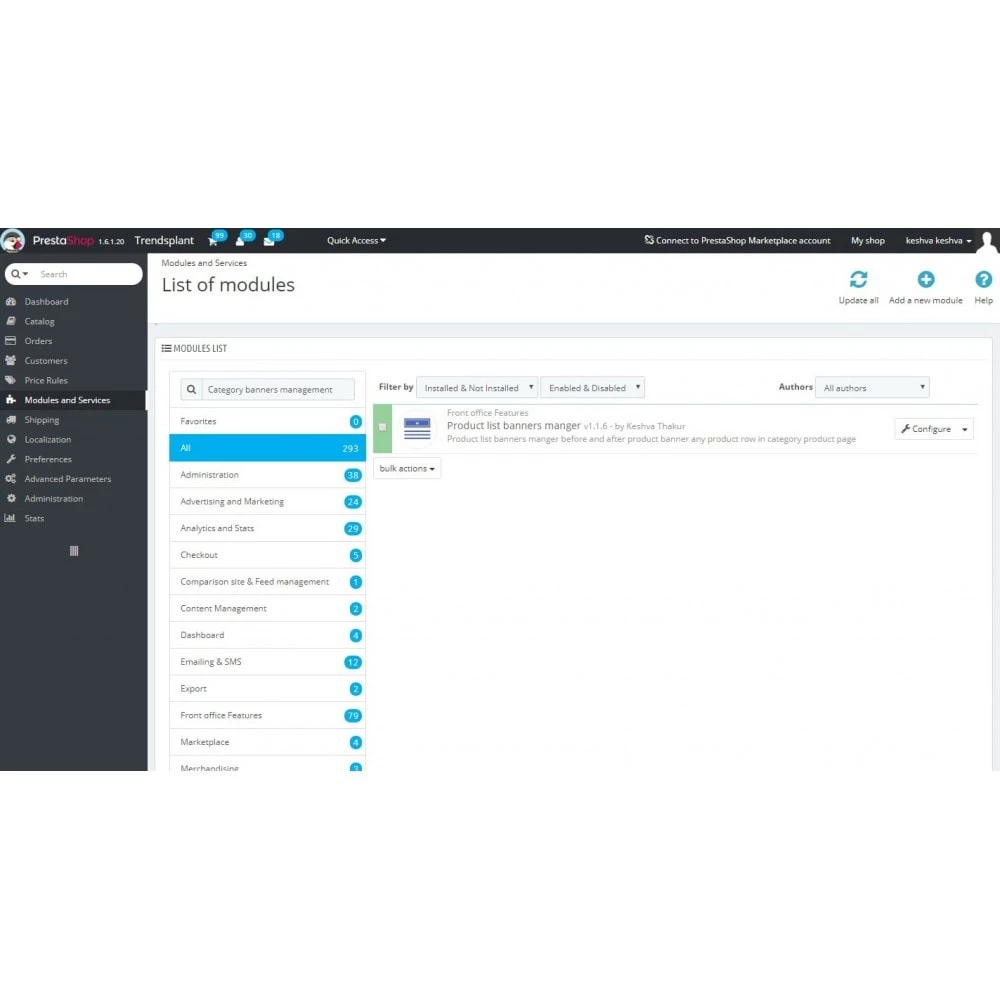Select the Advertising and Marketing category
Screen dimensions: 1000x1000
tap(267, 502)
